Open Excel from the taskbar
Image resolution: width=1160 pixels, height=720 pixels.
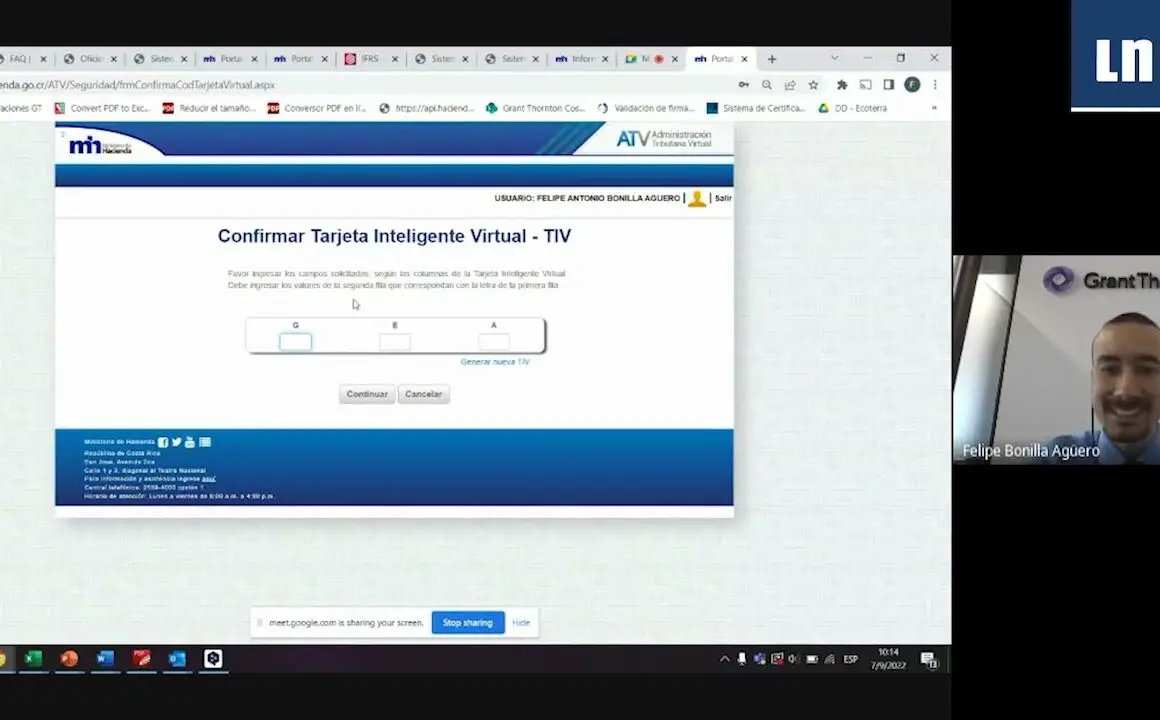(x=33, y=658)
